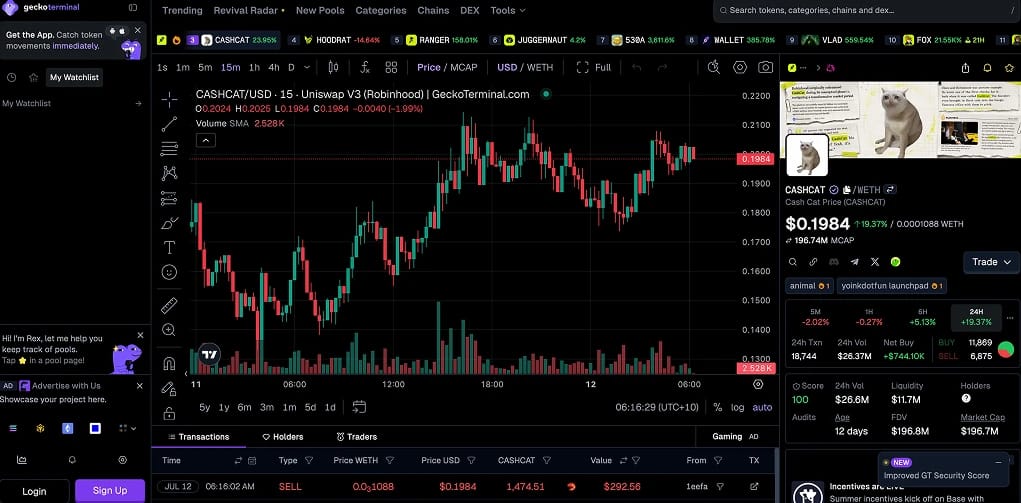The width and height of the screenshot is (1021, 503).
Task: Click the animal category tag
Action: (809, 285)
